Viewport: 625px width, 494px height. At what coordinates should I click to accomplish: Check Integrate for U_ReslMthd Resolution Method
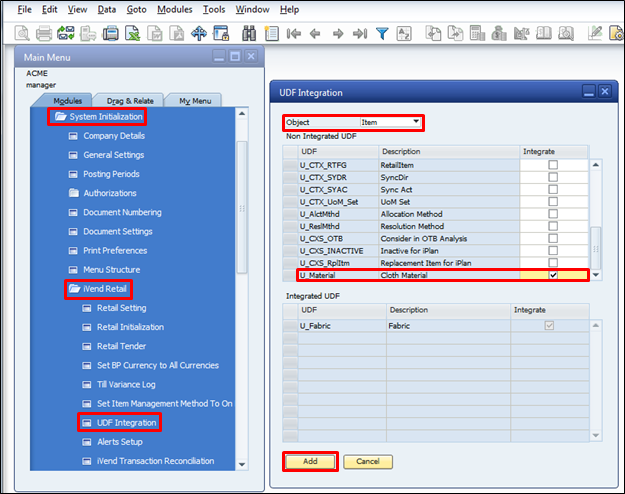[x=553, y=226]
